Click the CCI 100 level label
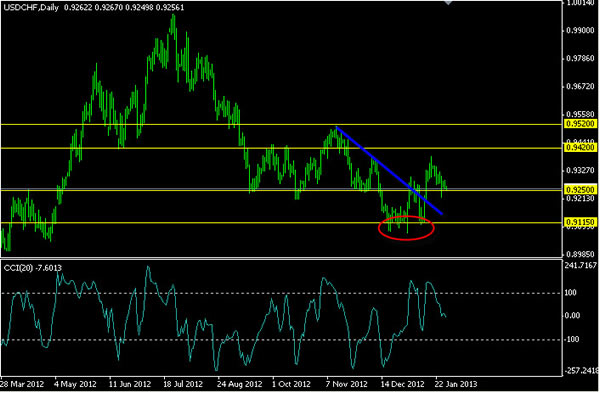This screenshot has width=600, height=393. point(571,293)
